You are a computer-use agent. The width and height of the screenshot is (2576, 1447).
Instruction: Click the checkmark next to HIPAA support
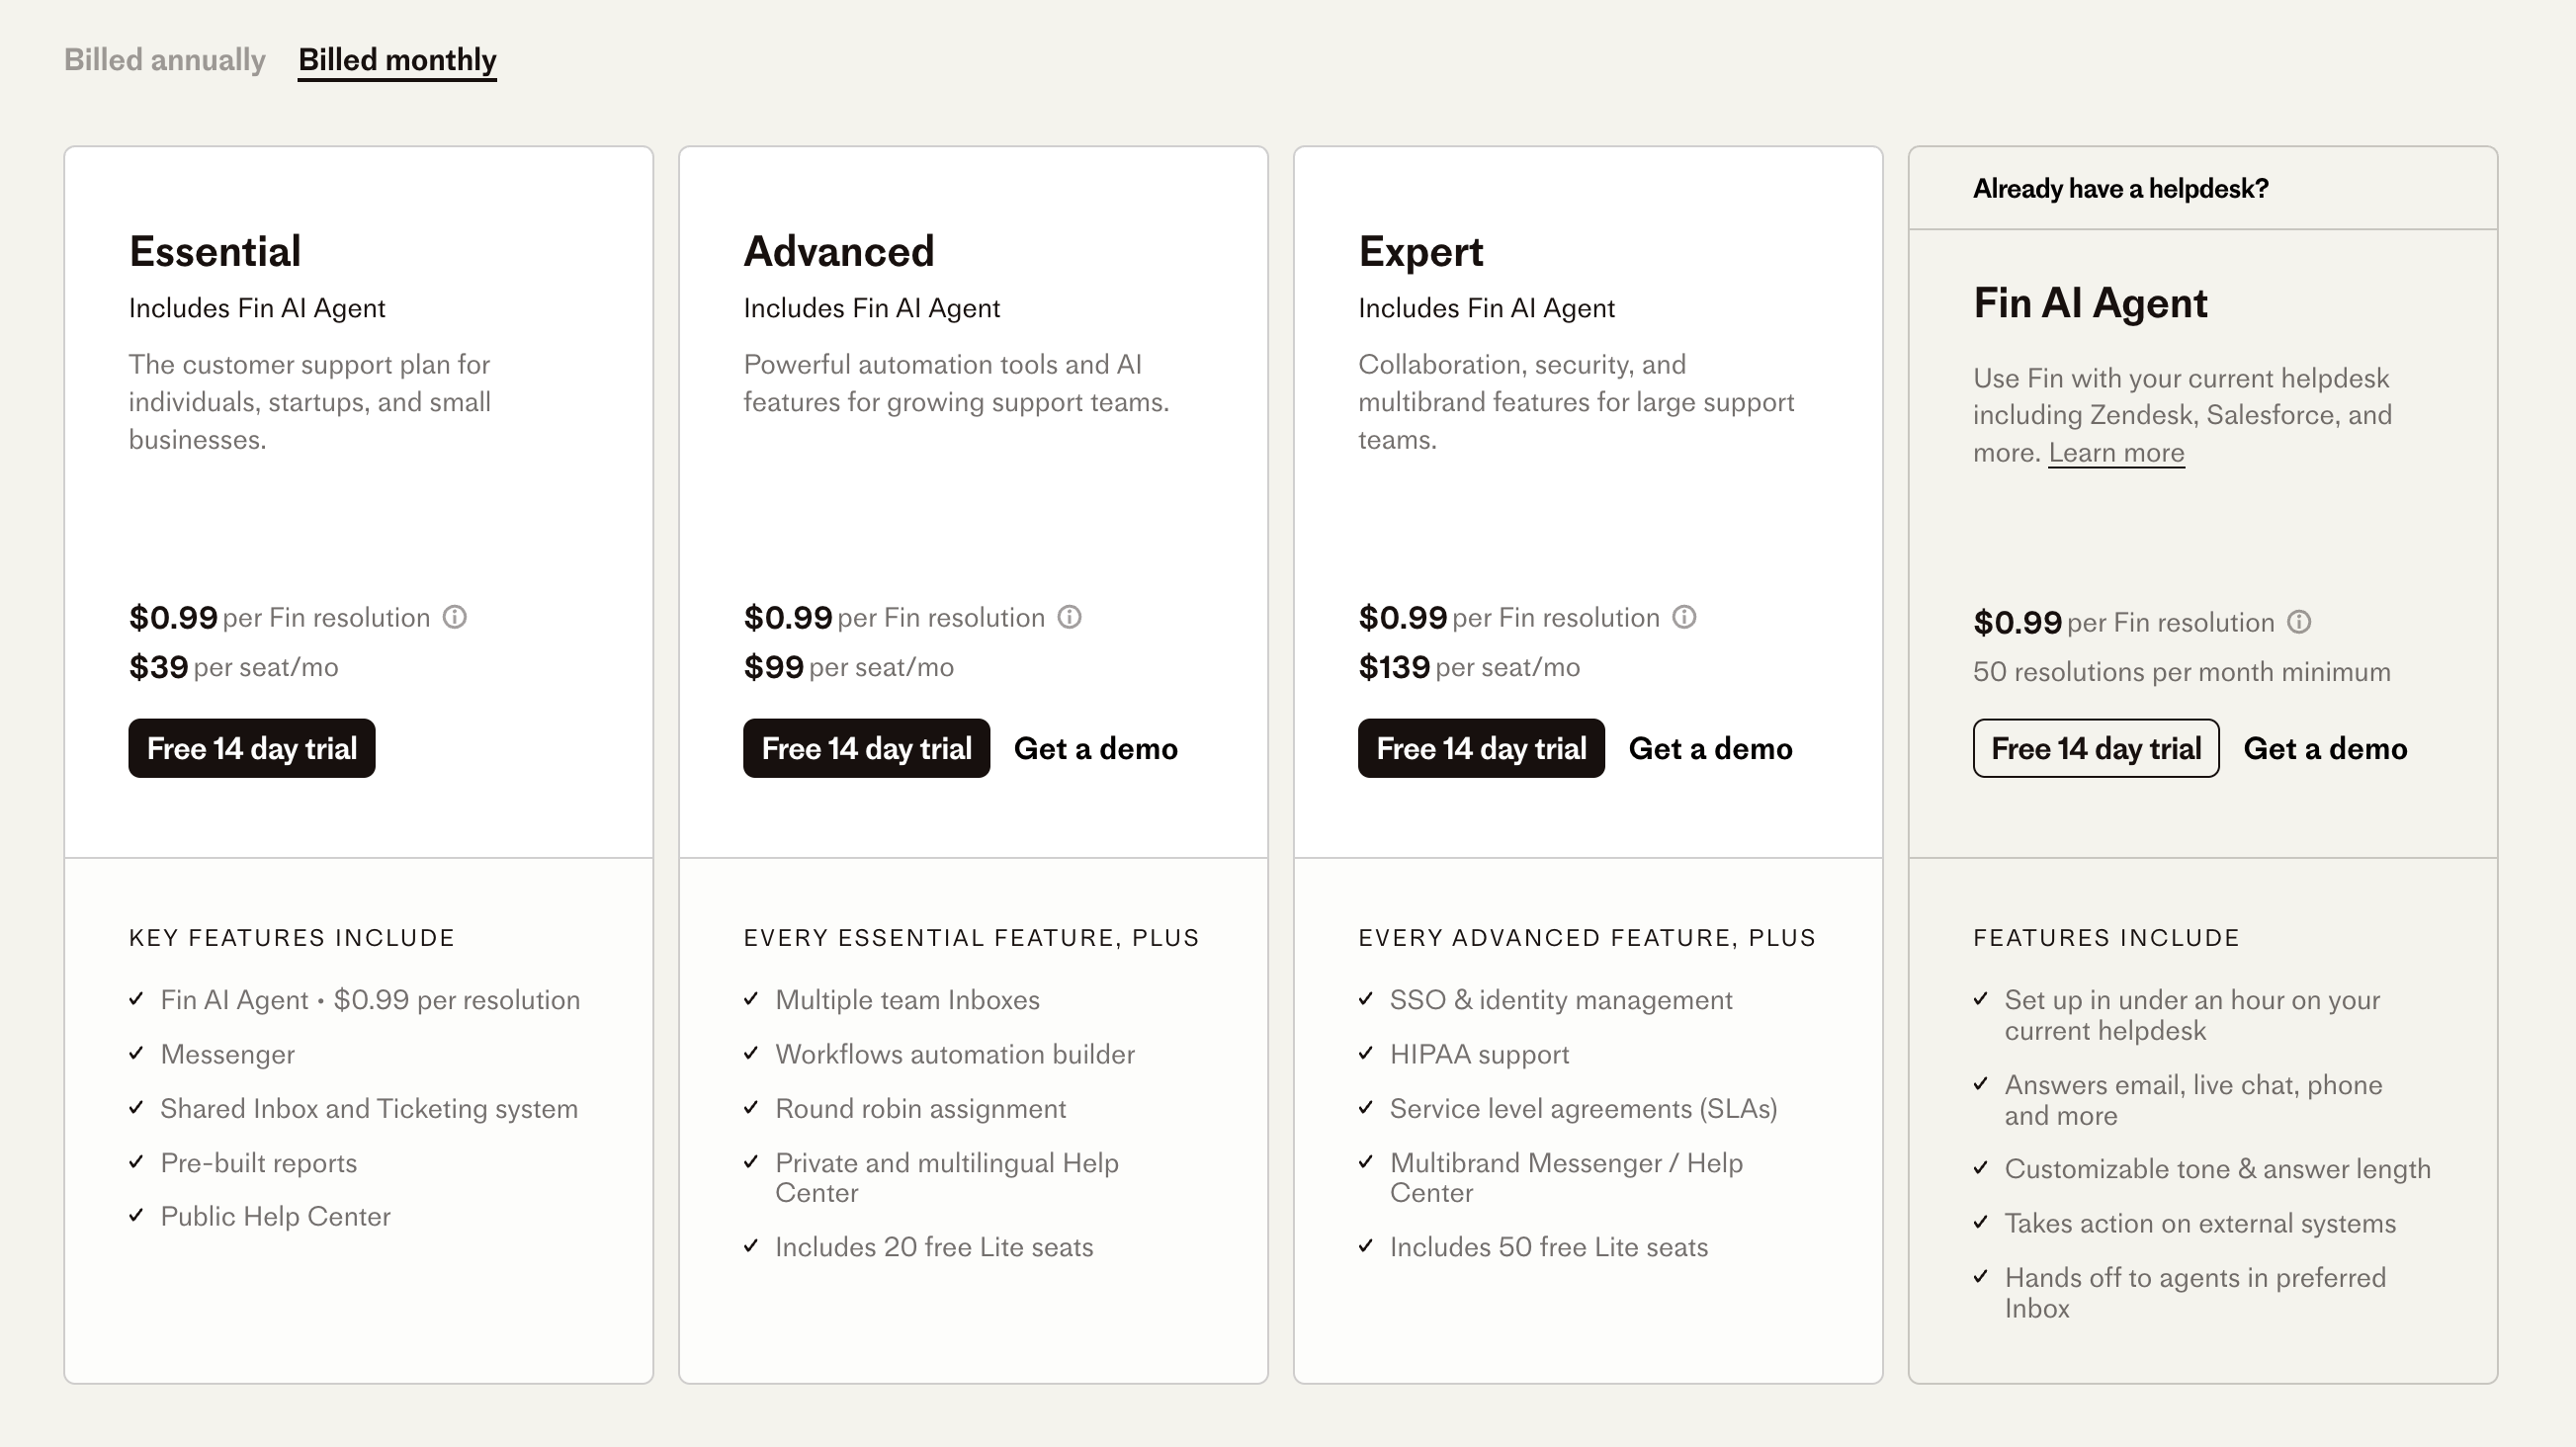[1365, 1053]
